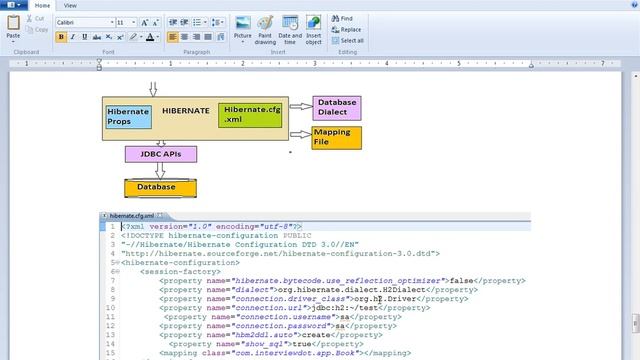Toggle Subscript formatting
Viewport: 640px width, 360px height.
(x=109, y=37)
